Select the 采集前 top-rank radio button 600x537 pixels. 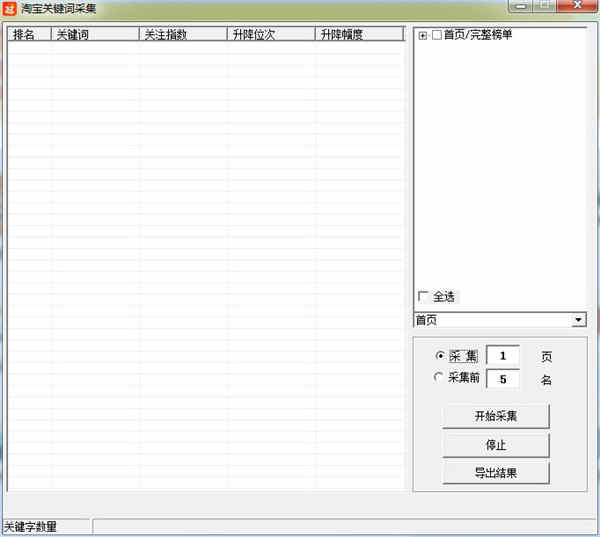pyautogui.click(x=439, y=377)
